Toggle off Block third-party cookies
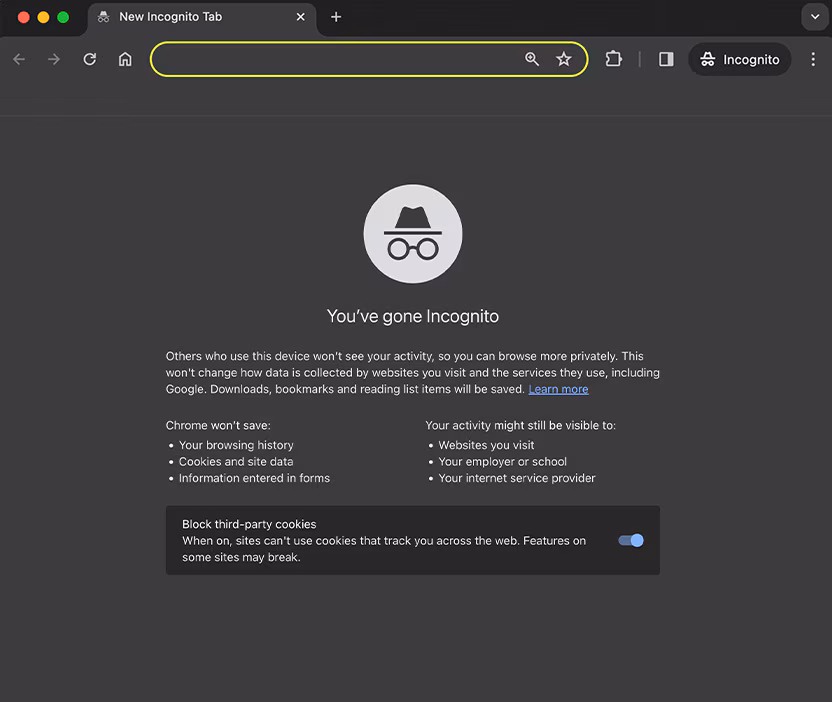The image size is (832, 702). click(630, 540)
